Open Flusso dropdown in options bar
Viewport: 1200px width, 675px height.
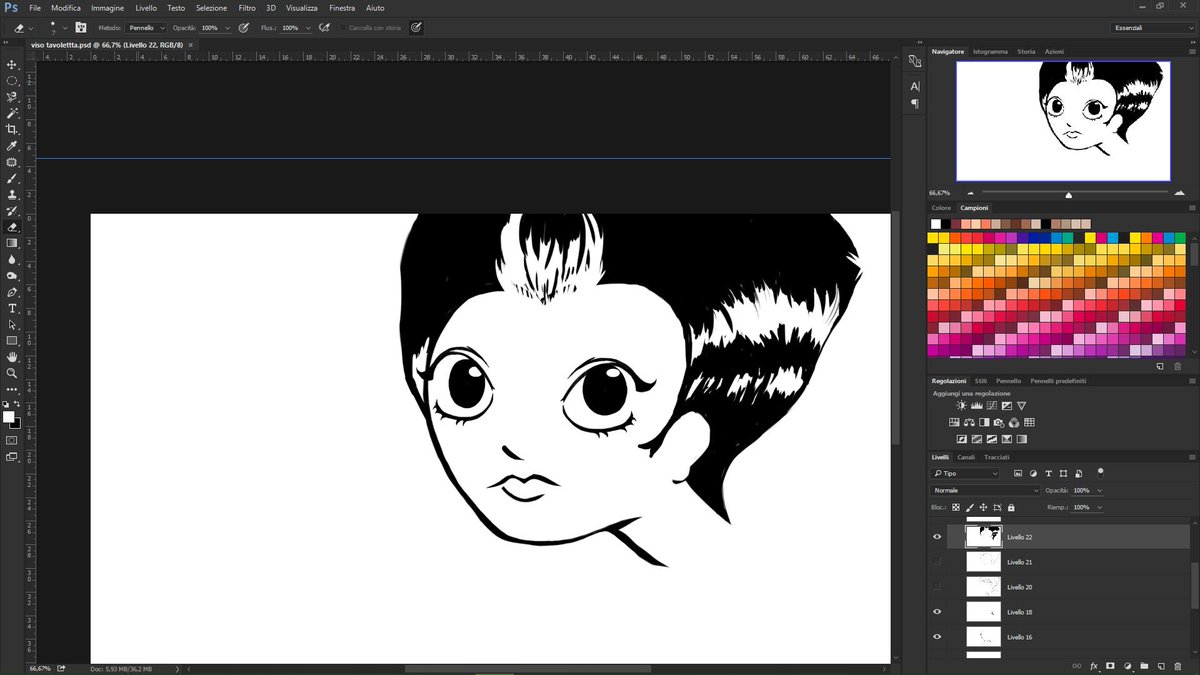pos(308,28)
